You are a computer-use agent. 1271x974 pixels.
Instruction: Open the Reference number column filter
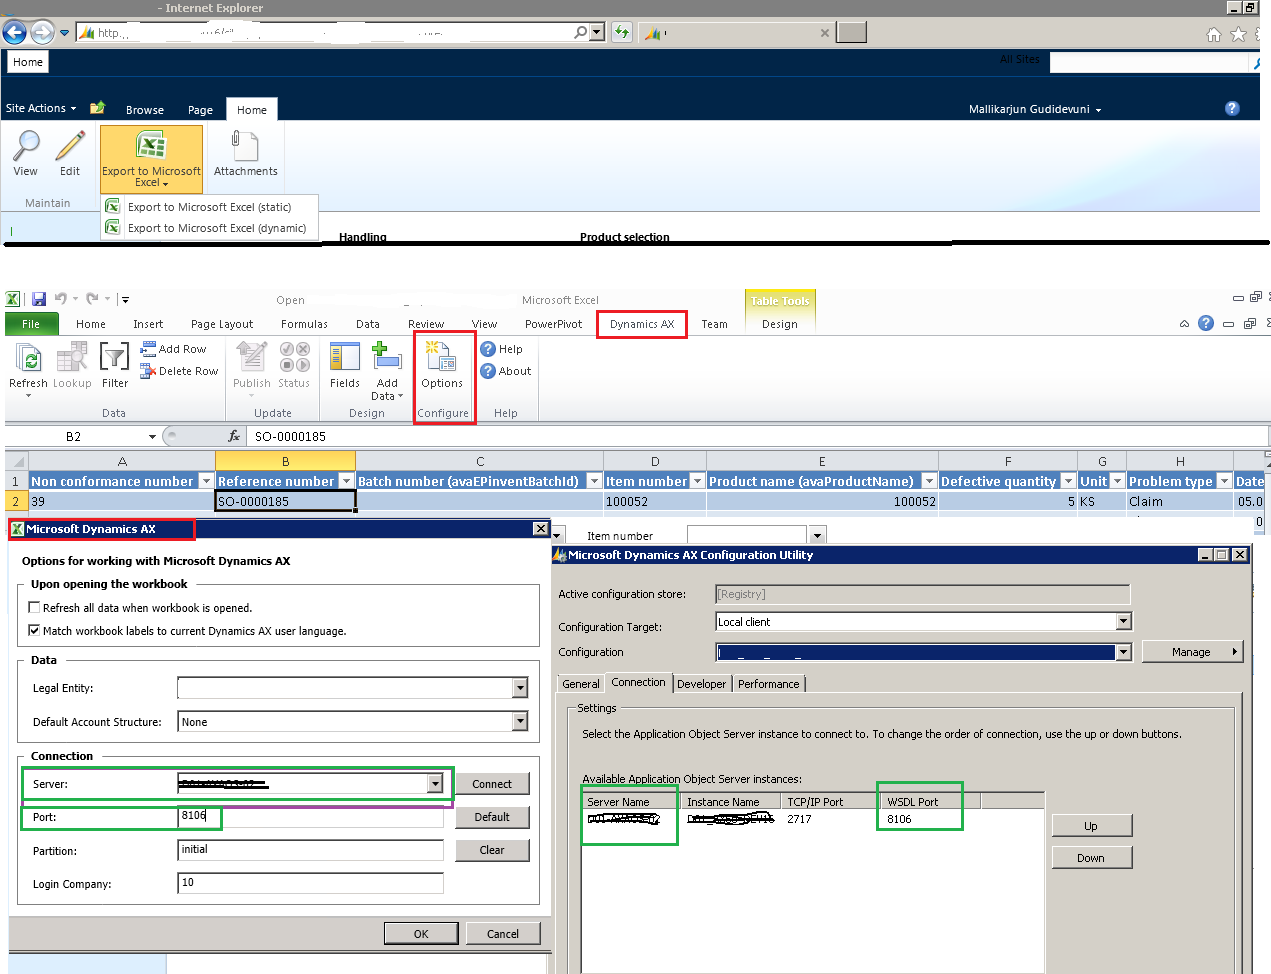coord(345,481)
